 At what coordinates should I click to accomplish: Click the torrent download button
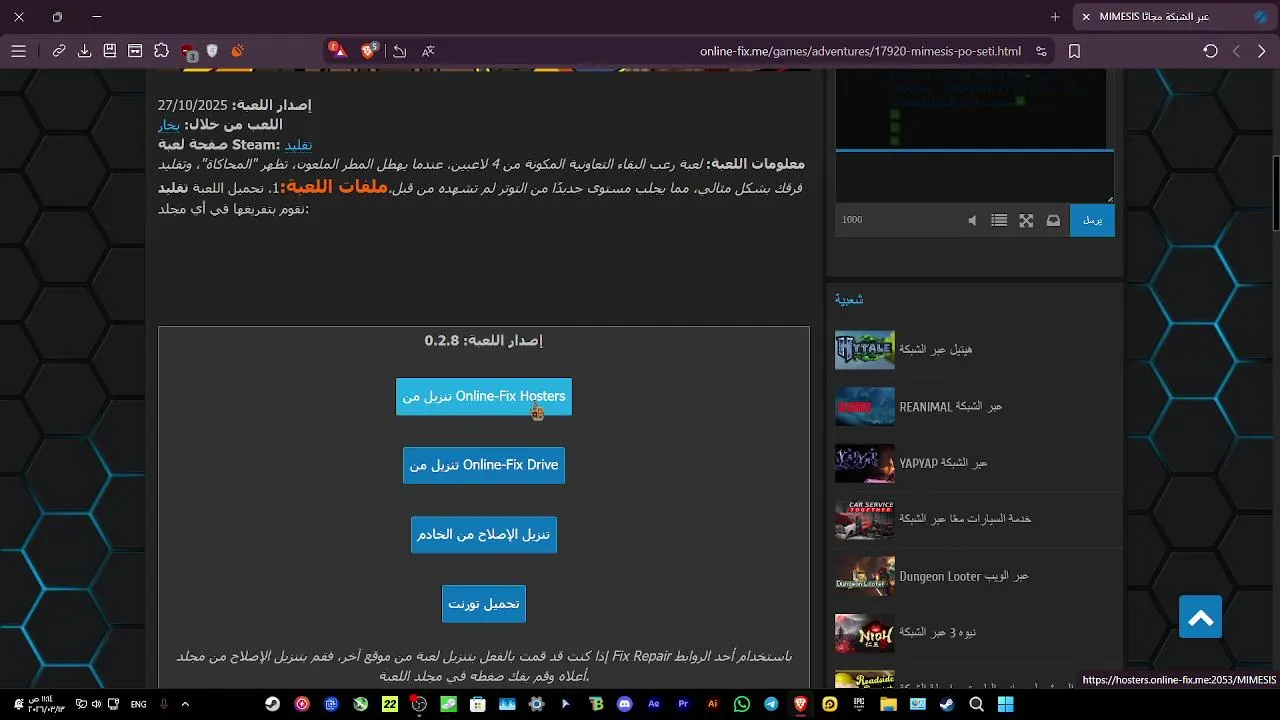coord(484,604)
